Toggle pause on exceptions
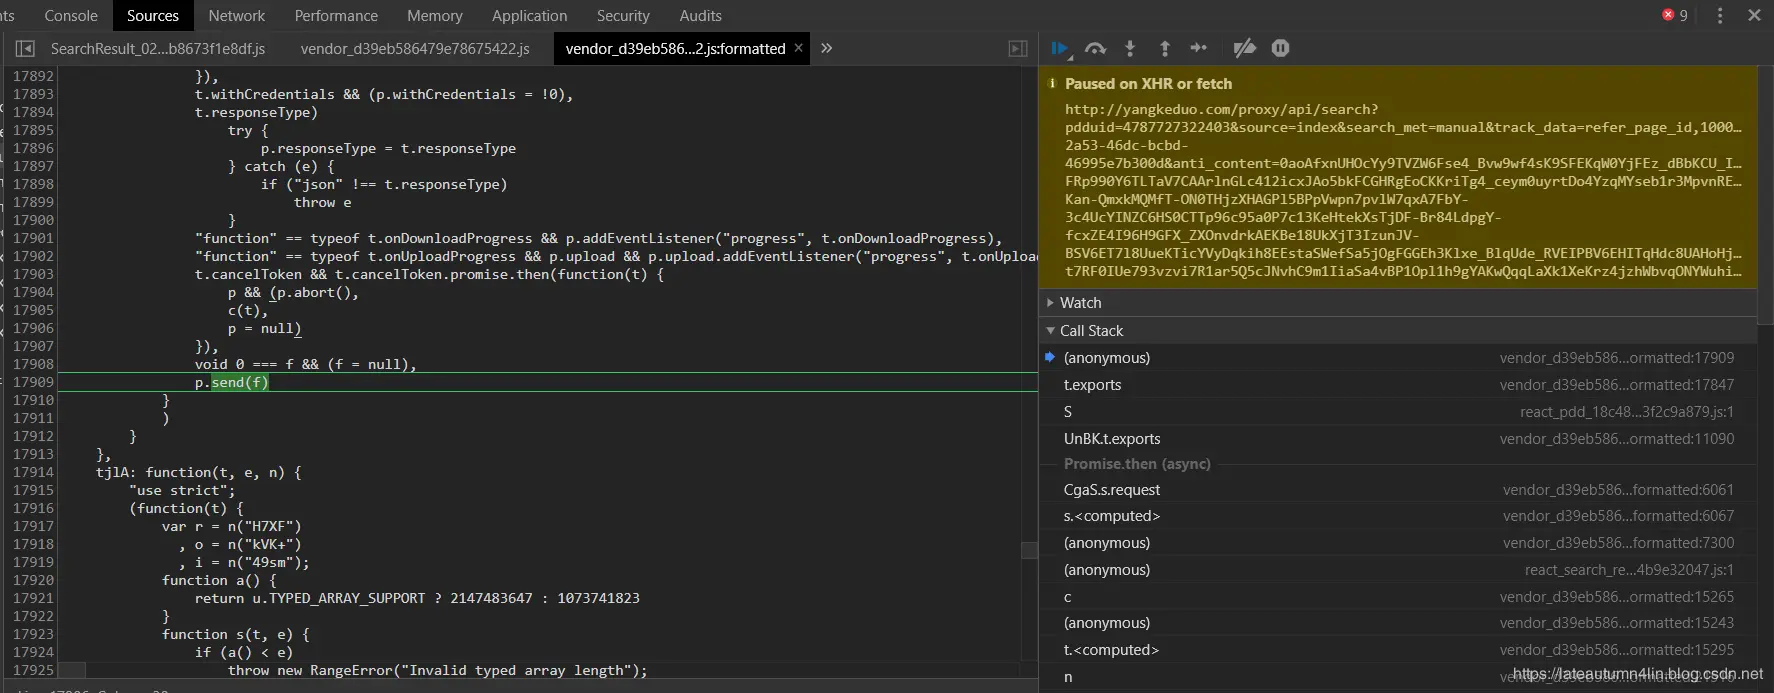 pyautogui.click(x=1280, y=48)
